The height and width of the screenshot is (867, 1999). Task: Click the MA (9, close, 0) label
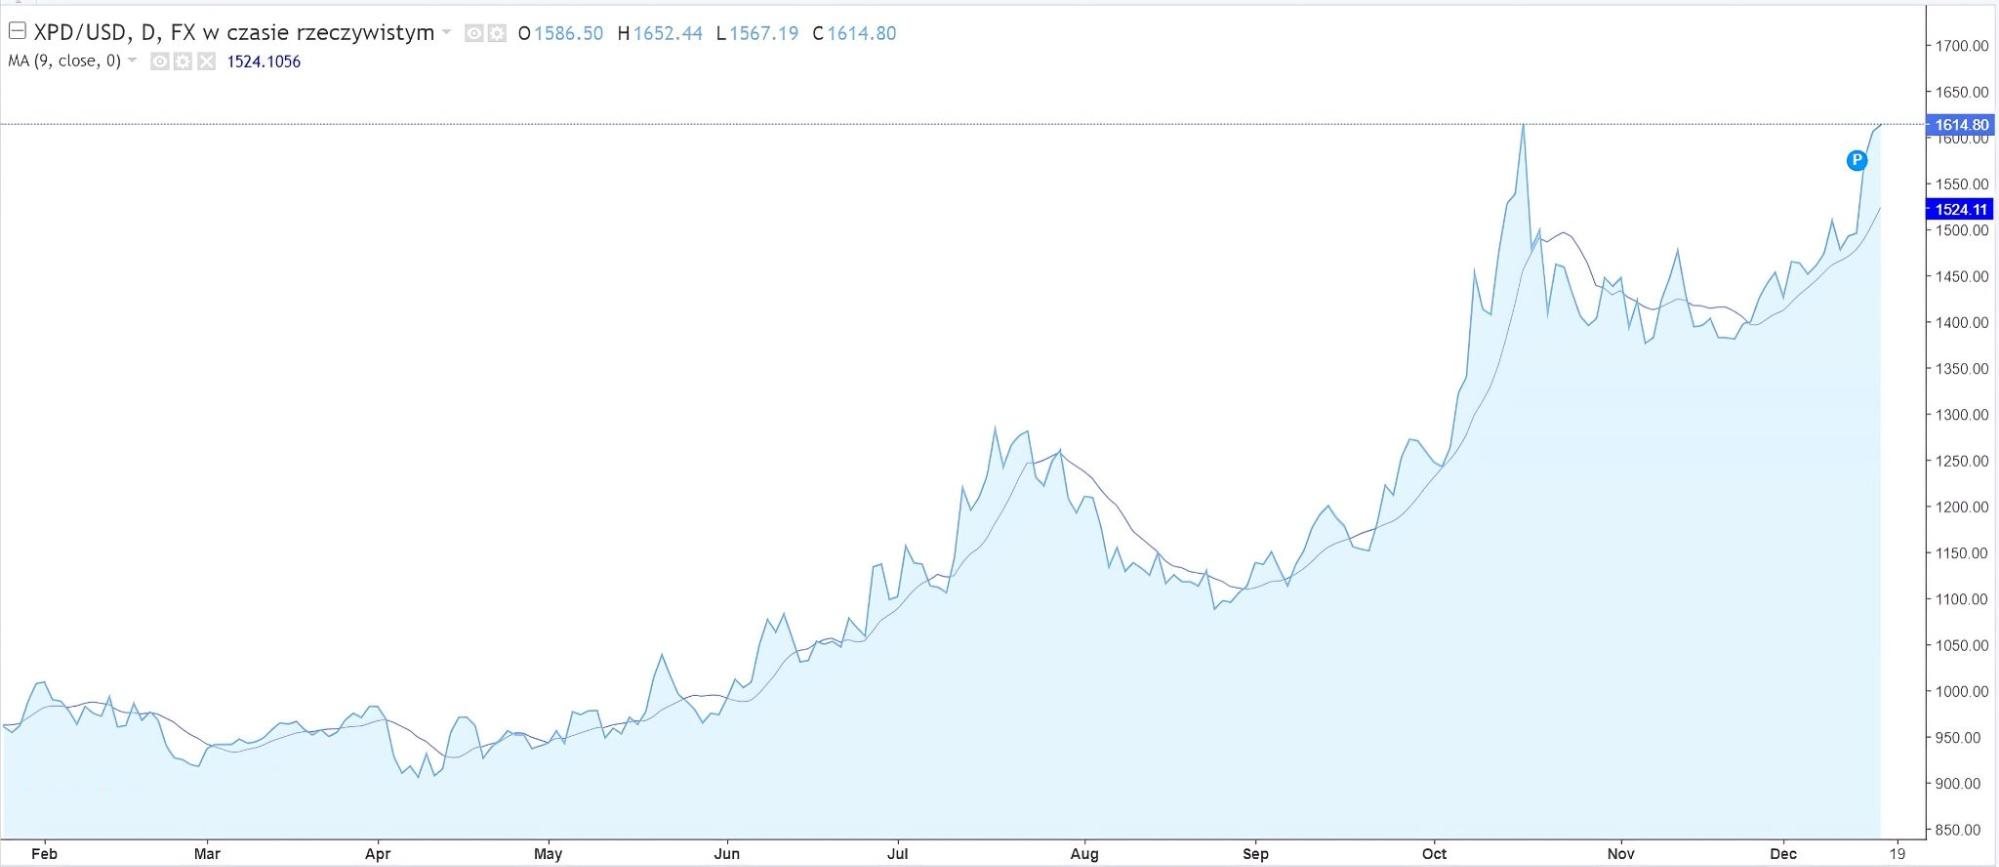pyautogui.click(x=64, y=61)
